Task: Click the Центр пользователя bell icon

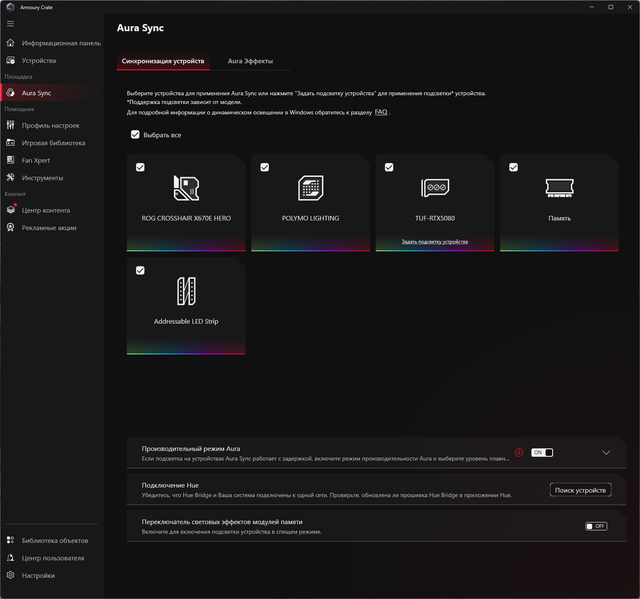Action: [x=11, y=558]
